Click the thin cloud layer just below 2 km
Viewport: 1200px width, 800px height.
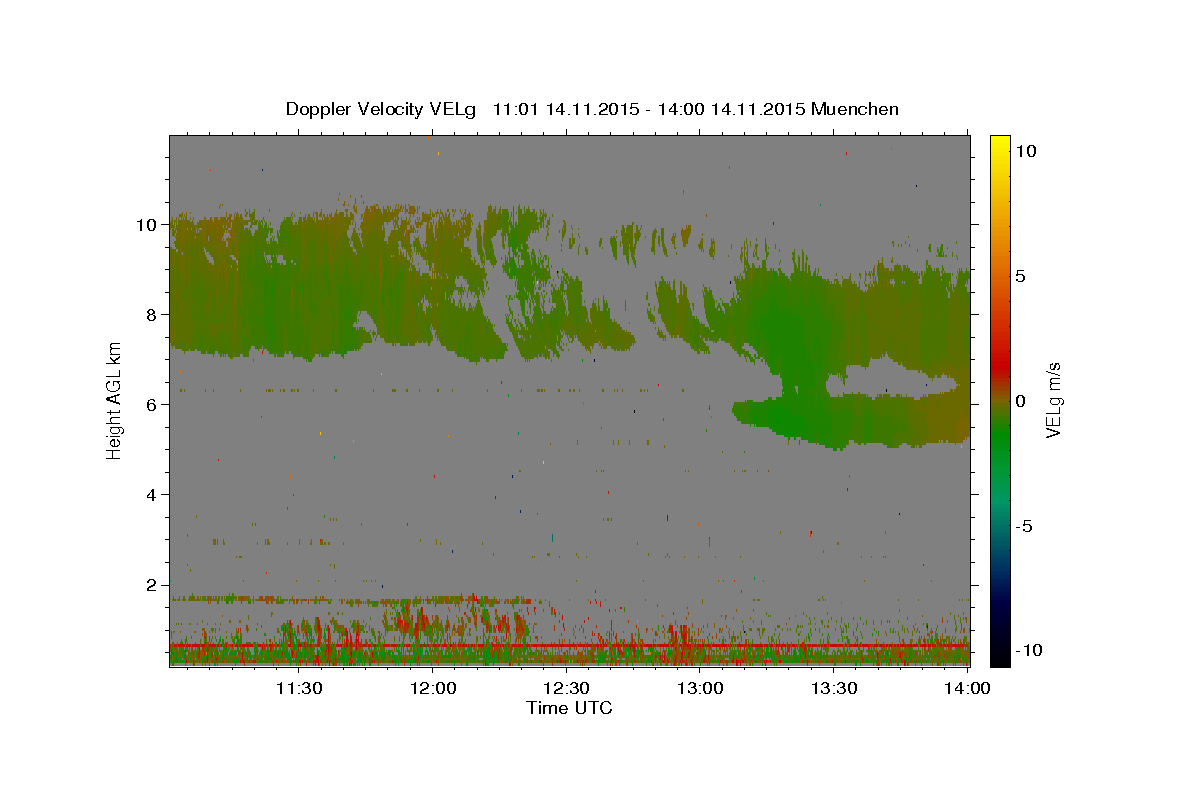(x=350, y=600)
